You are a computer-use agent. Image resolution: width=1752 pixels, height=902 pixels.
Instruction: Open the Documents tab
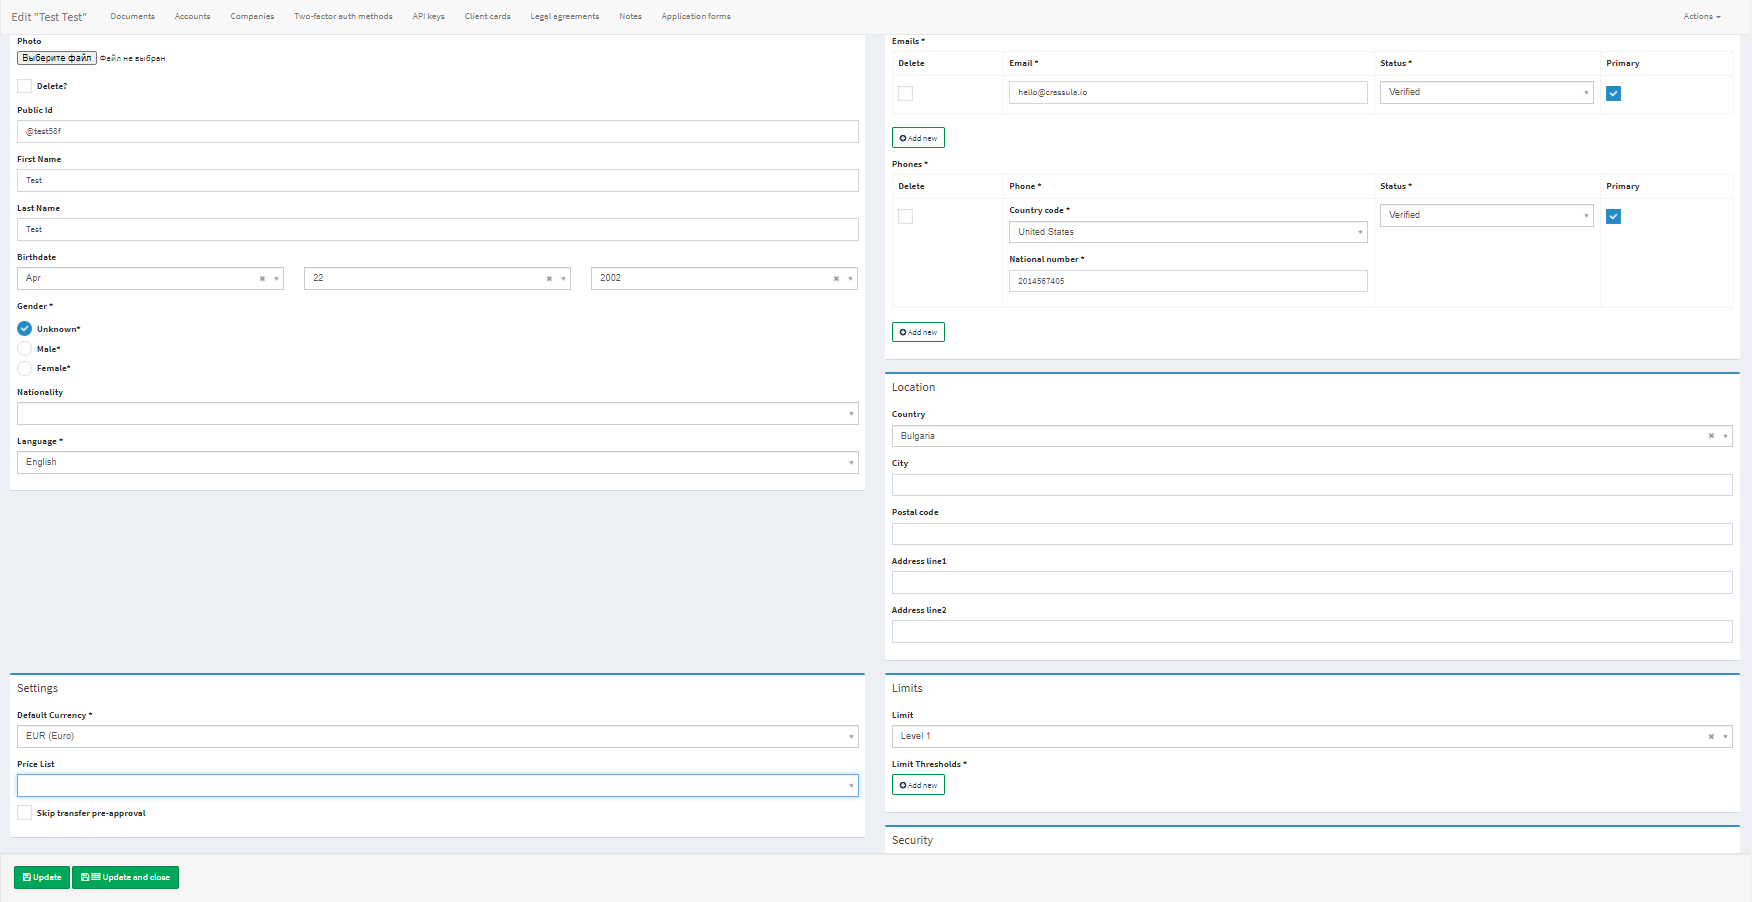click(133, 17)
